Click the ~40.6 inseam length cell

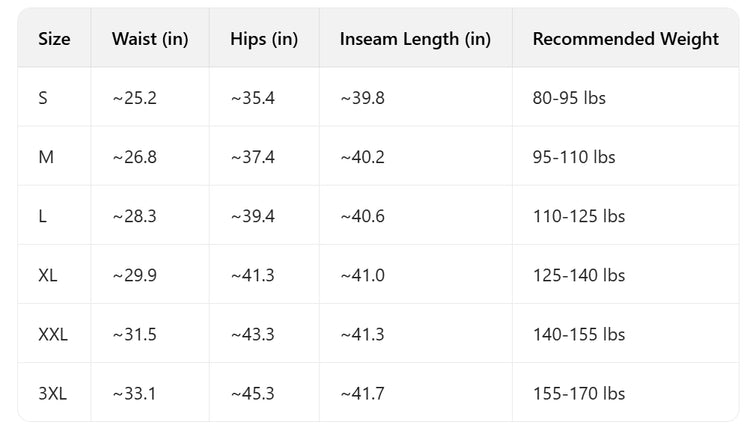(362, 216)
